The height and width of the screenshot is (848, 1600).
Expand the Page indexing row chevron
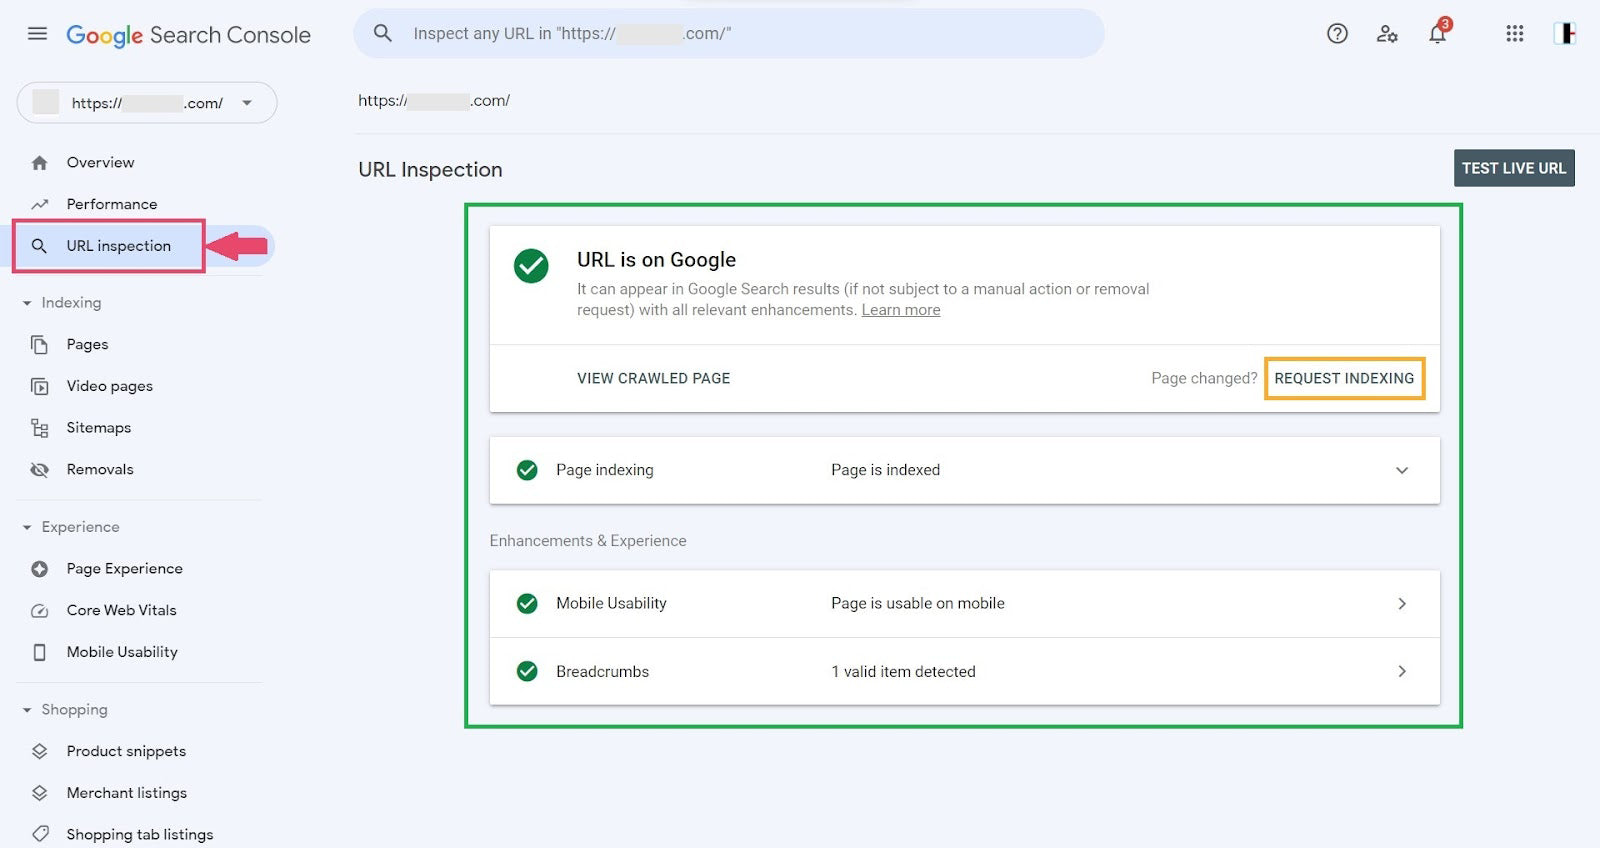[1402, 470]
